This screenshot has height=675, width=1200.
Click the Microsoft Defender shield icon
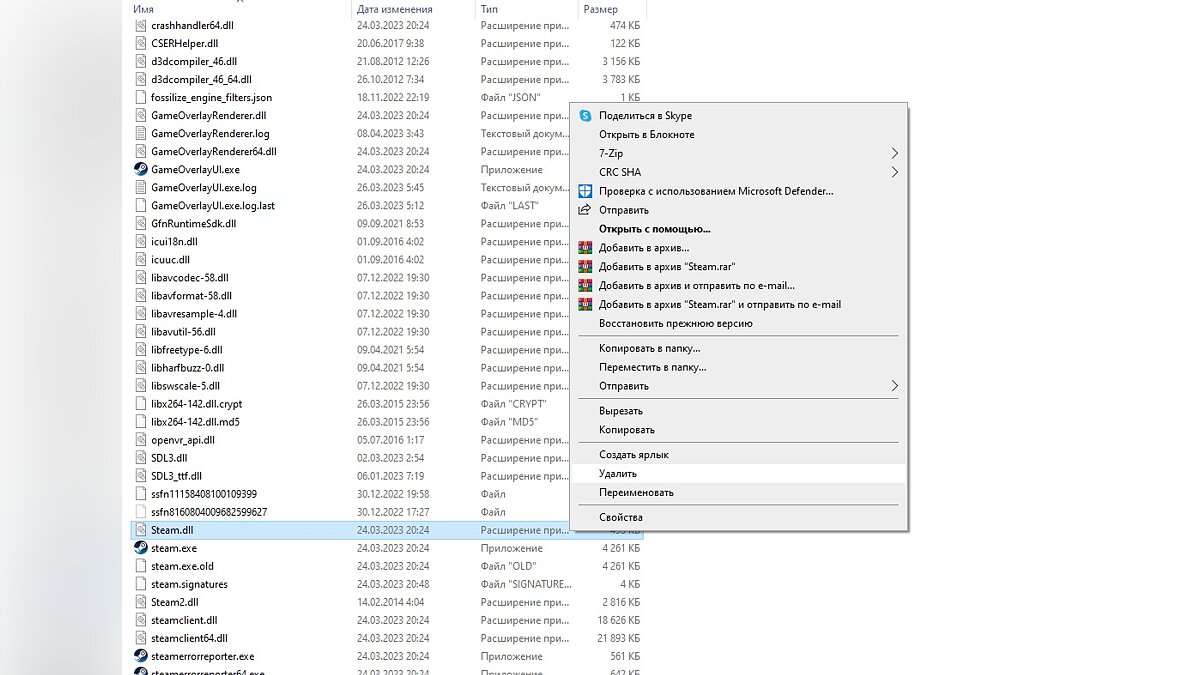[585, 191]
